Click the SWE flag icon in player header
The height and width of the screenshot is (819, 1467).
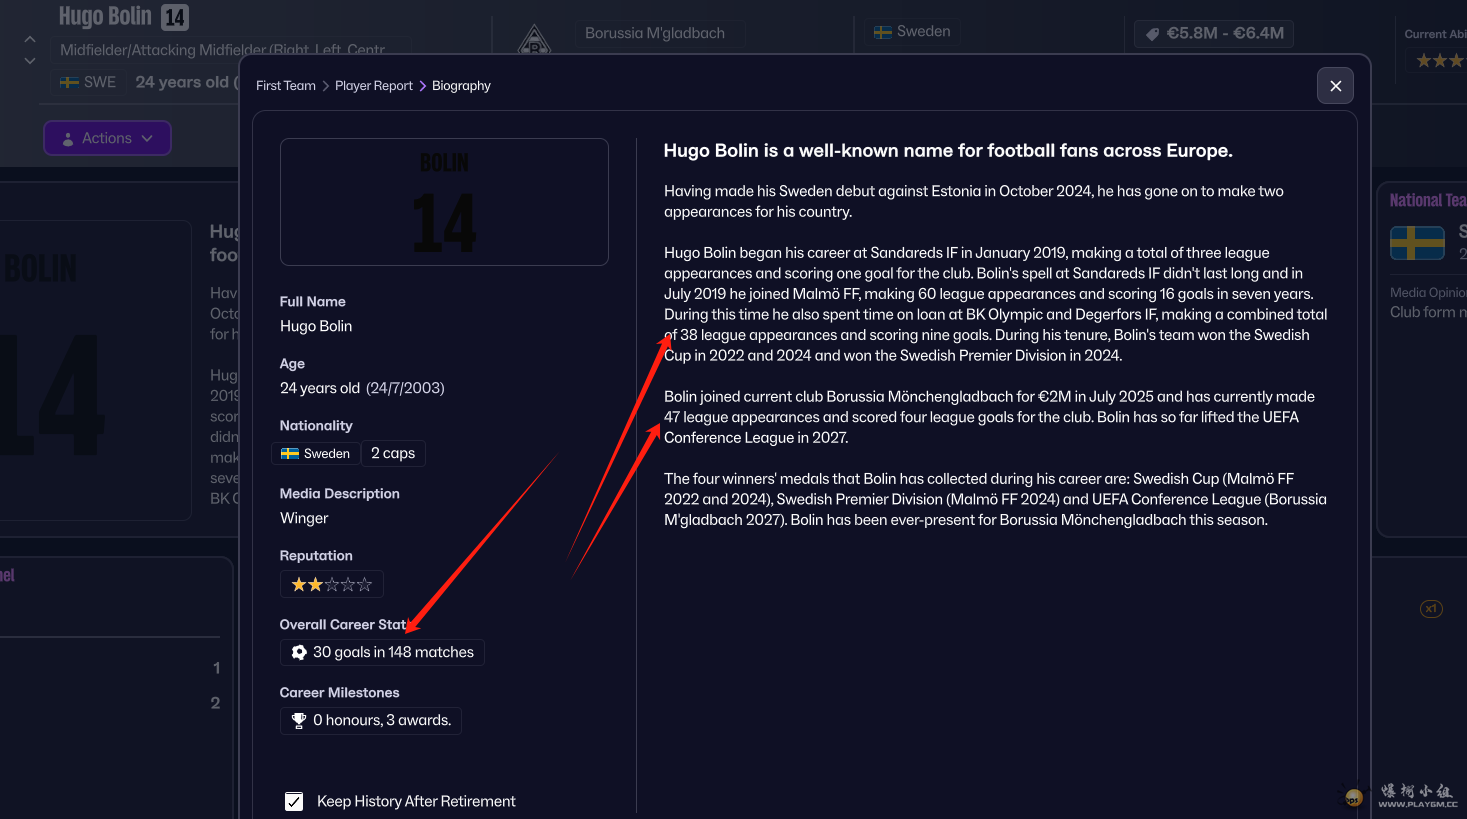click(70, 82)
